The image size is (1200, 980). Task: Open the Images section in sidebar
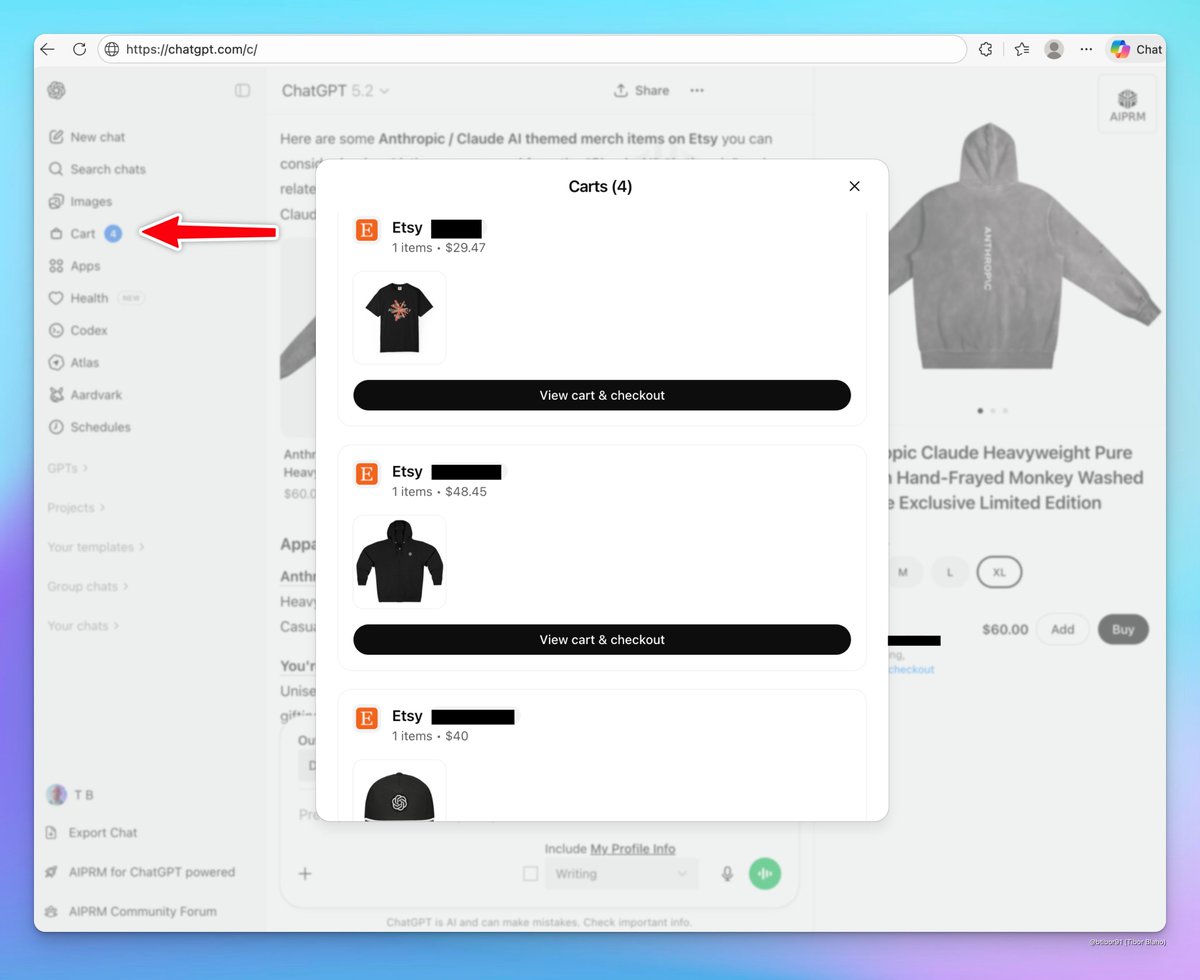point(90,201)
